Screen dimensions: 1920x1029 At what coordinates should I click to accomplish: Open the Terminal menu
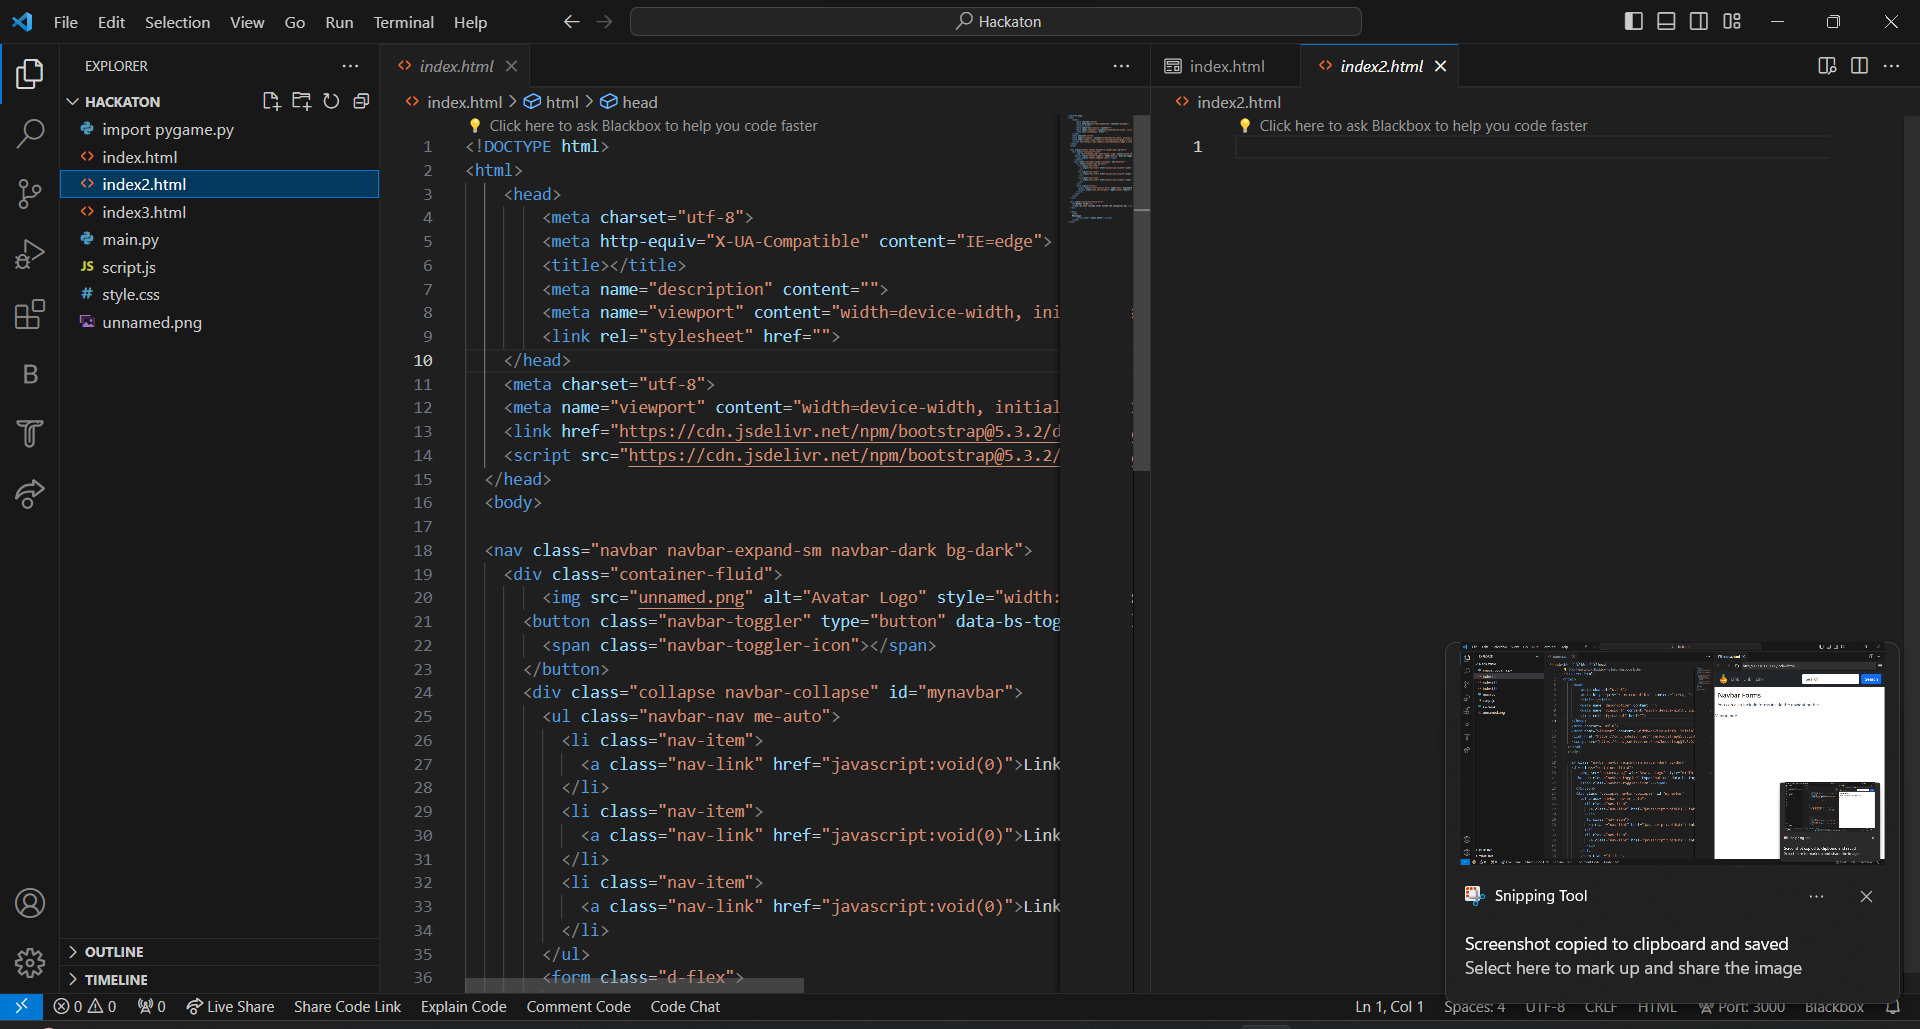(403, 22)
